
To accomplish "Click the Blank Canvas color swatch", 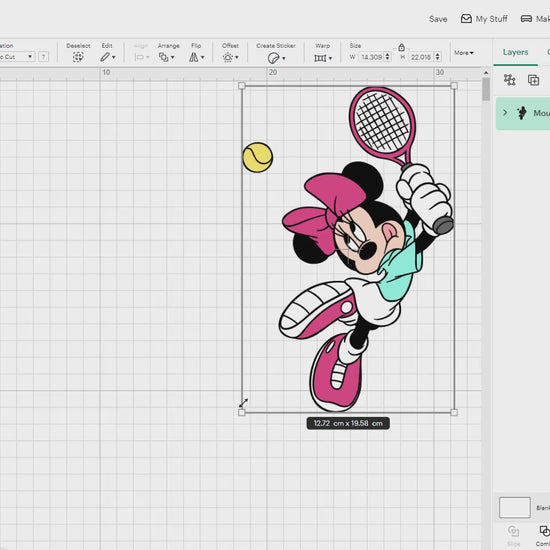I will click(x=515, y=507).
